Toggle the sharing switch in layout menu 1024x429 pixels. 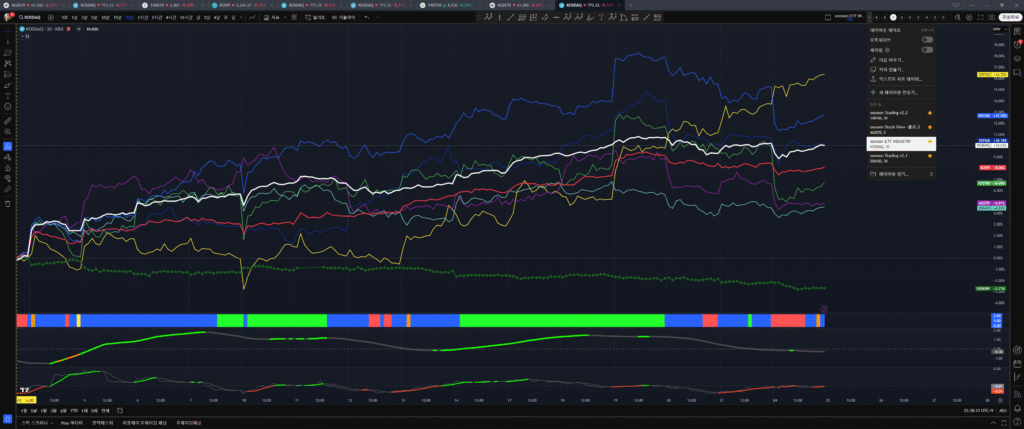pos(927,49)
